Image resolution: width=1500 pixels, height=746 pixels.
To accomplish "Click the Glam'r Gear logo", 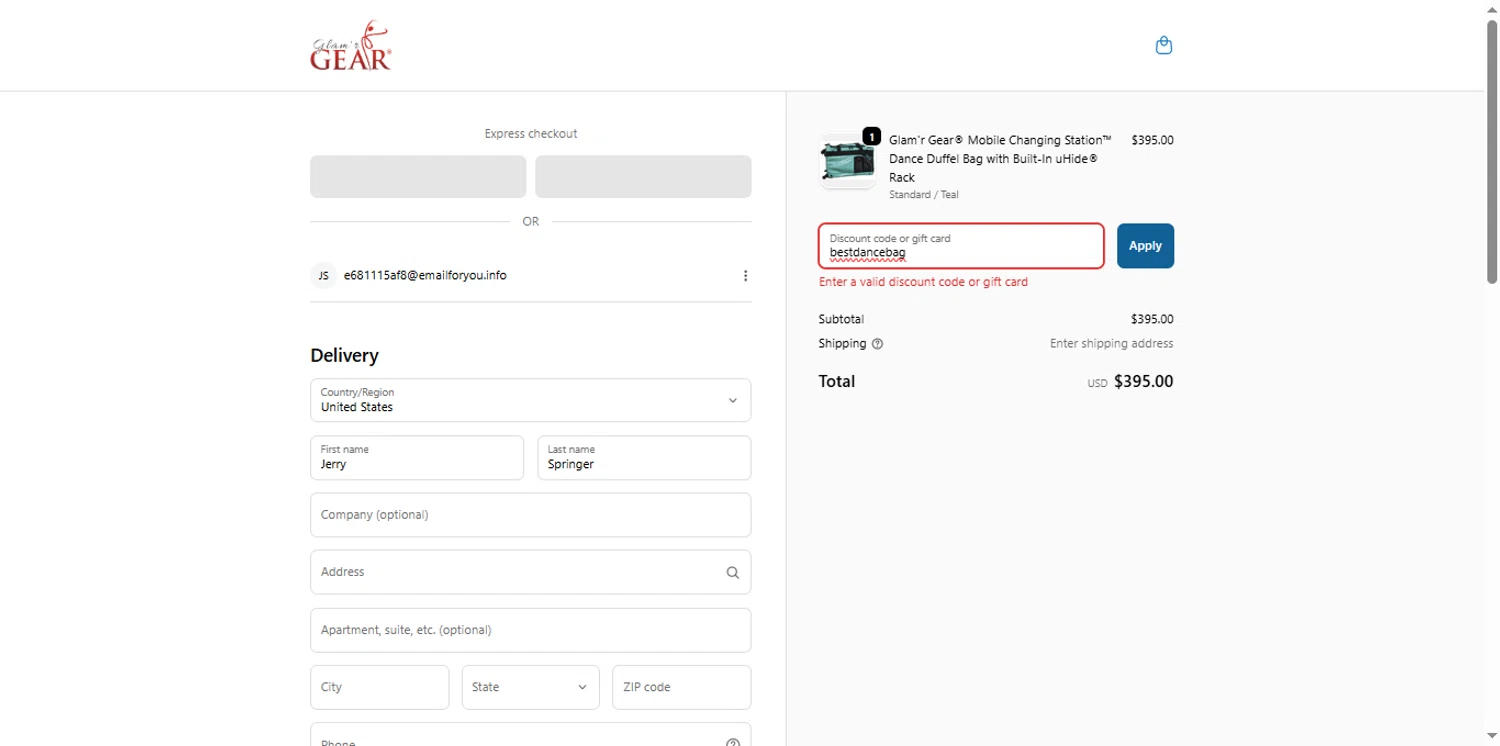I will pos(350,46).
